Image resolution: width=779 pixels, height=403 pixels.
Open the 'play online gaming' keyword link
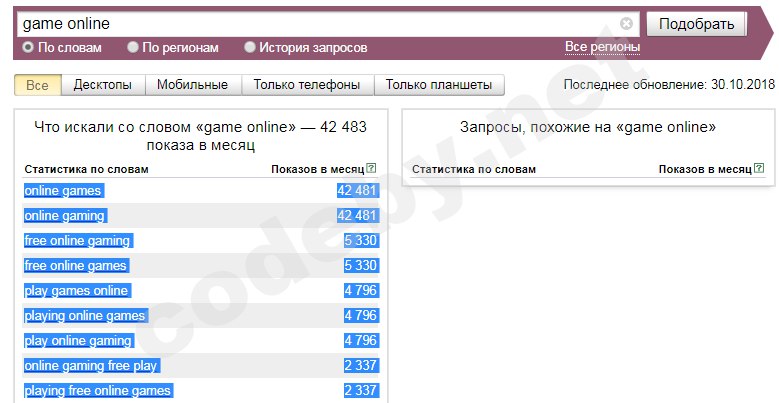[78, 340]
